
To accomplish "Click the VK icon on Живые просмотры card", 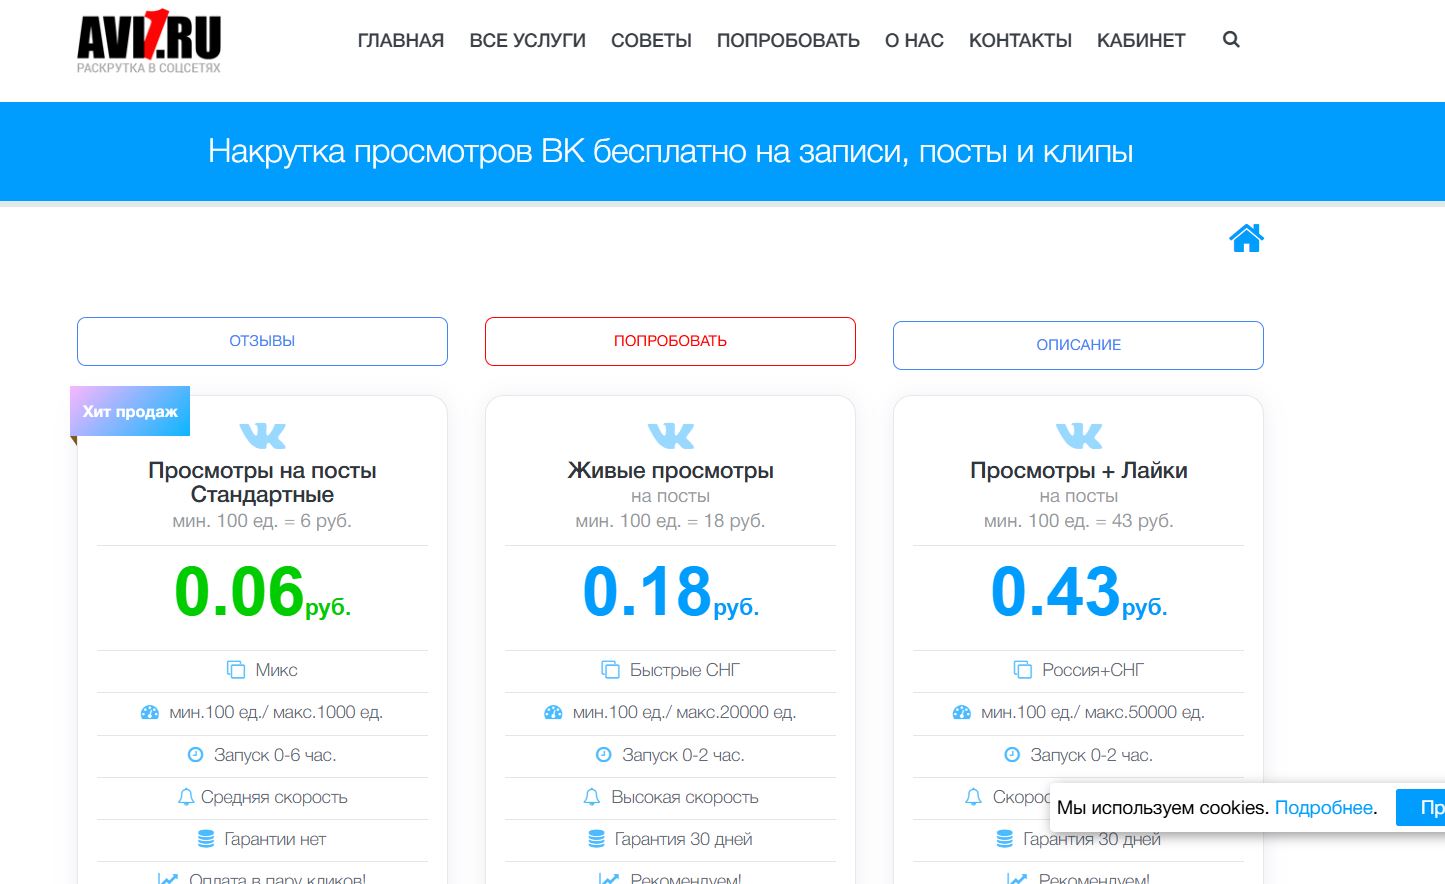I will (x=670, y=435).
